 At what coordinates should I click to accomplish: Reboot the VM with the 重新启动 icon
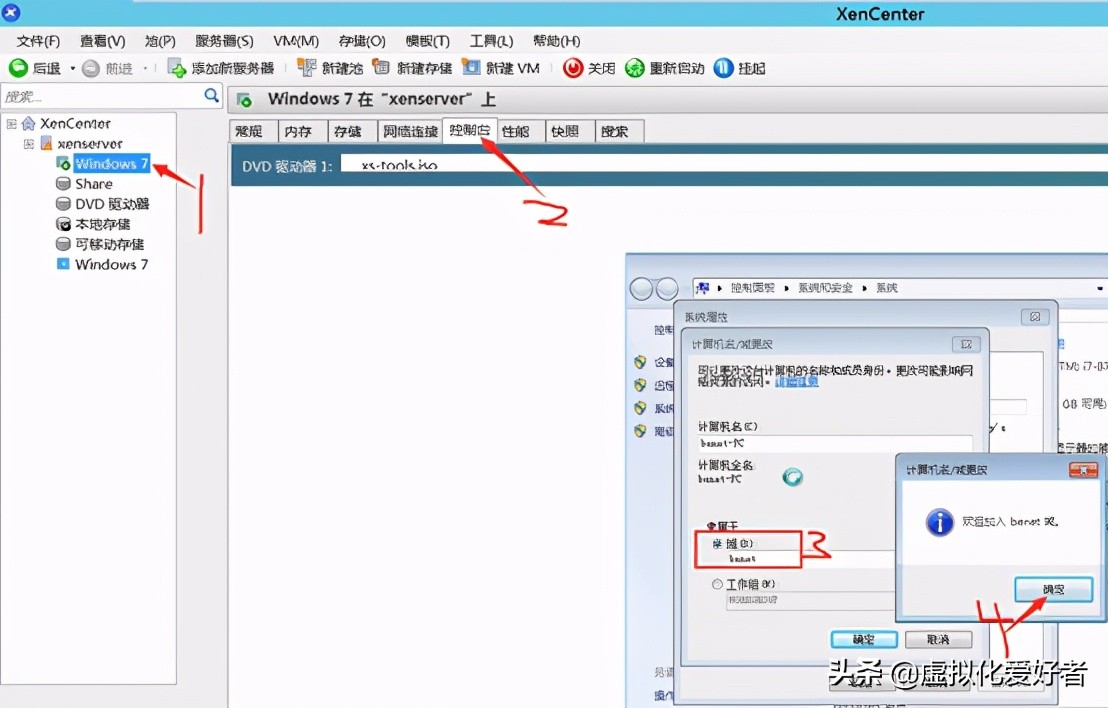pos(635,68)
